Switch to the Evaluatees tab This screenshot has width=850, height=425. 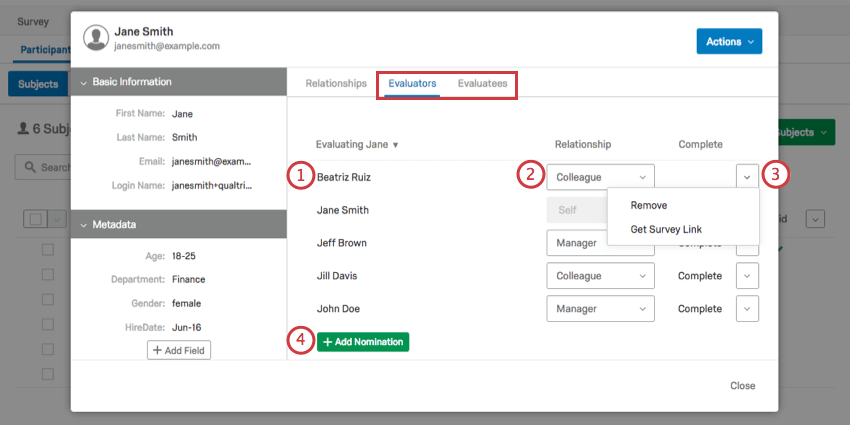(x=482, y=84)
